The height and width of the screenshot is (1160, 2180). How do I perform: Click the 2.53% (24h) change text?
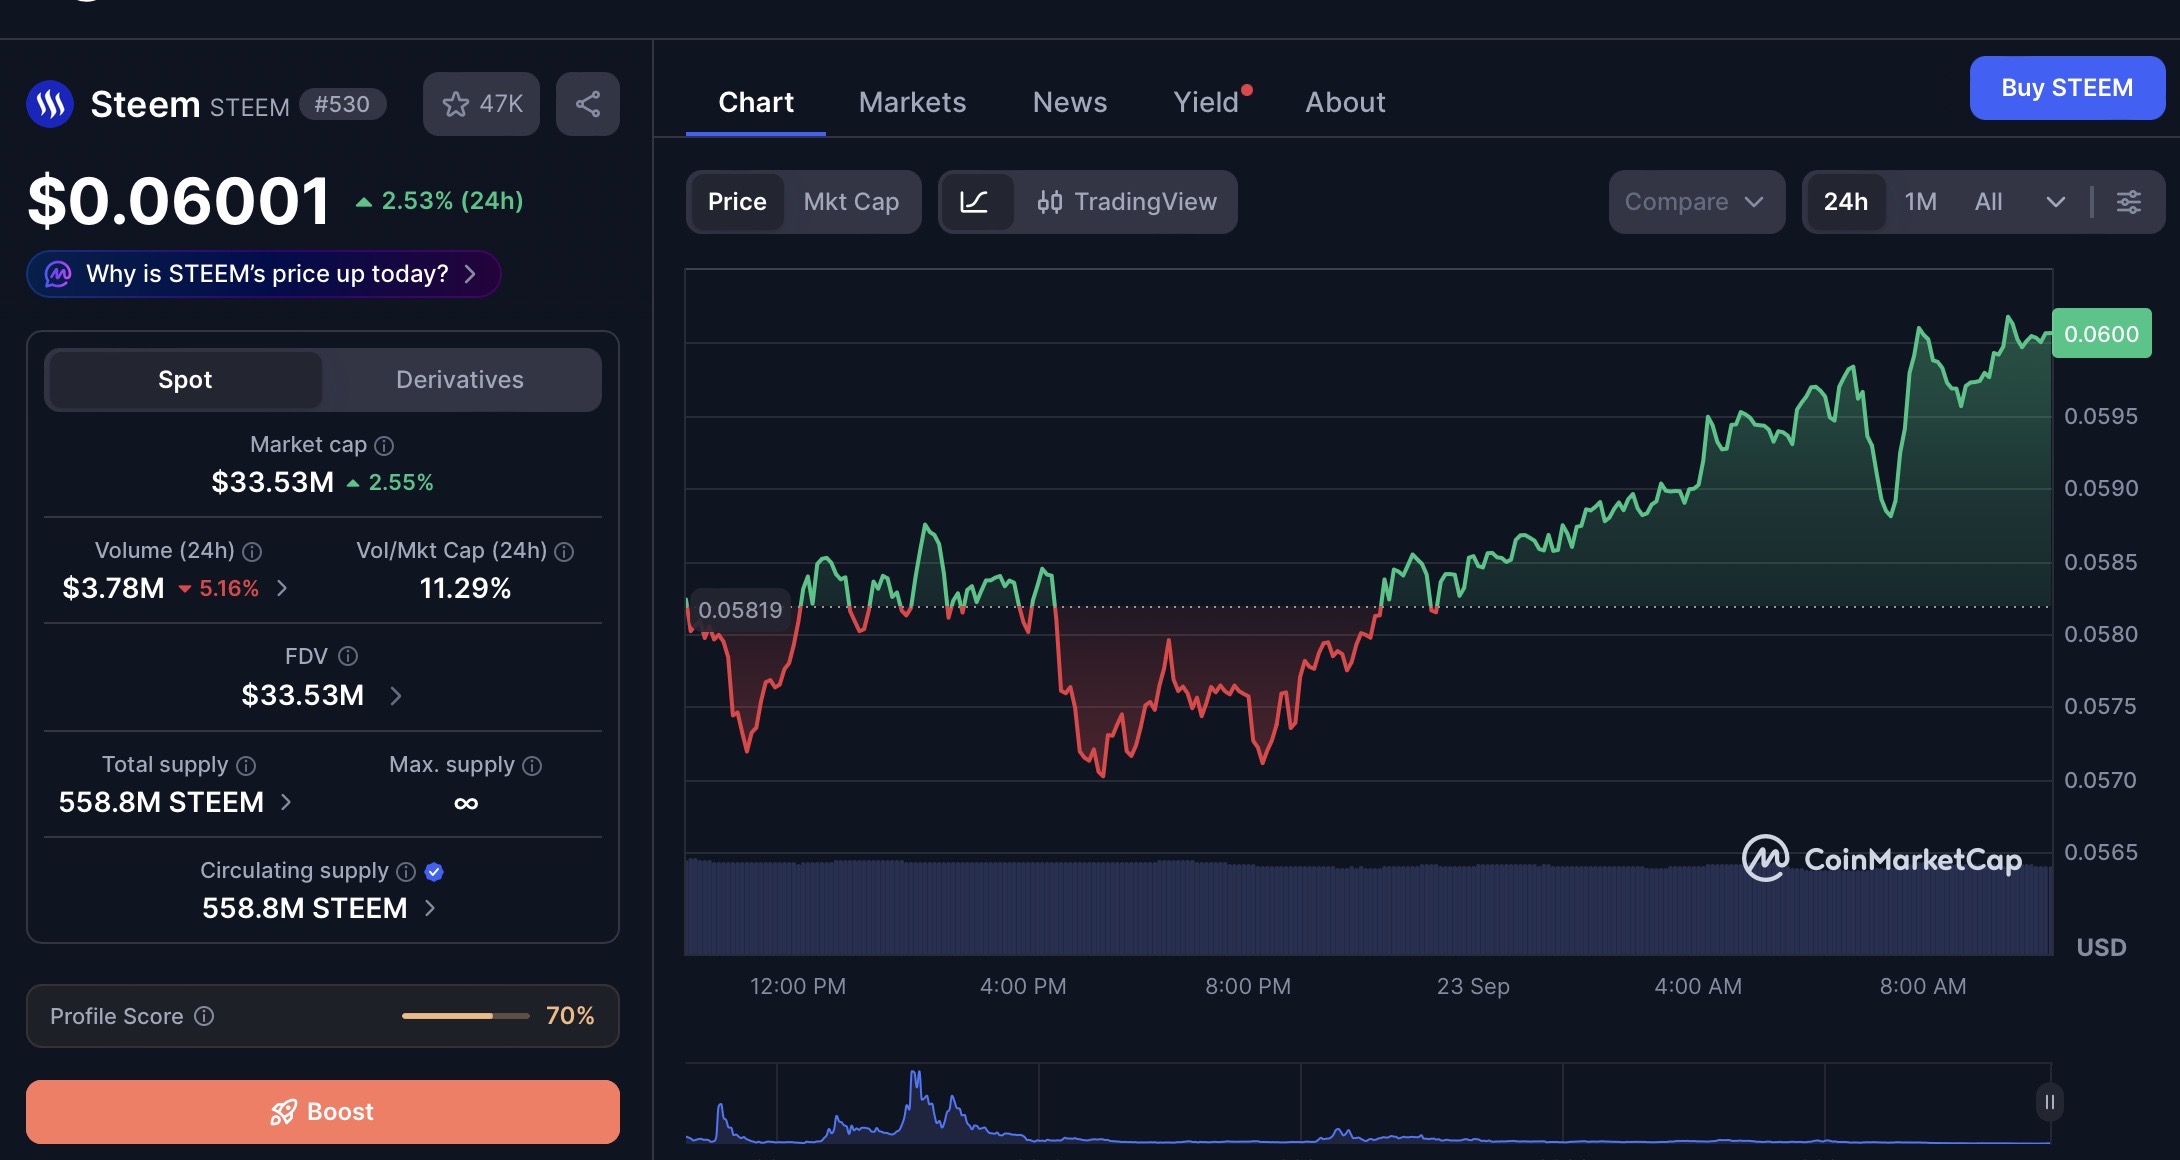click(452, 201)
